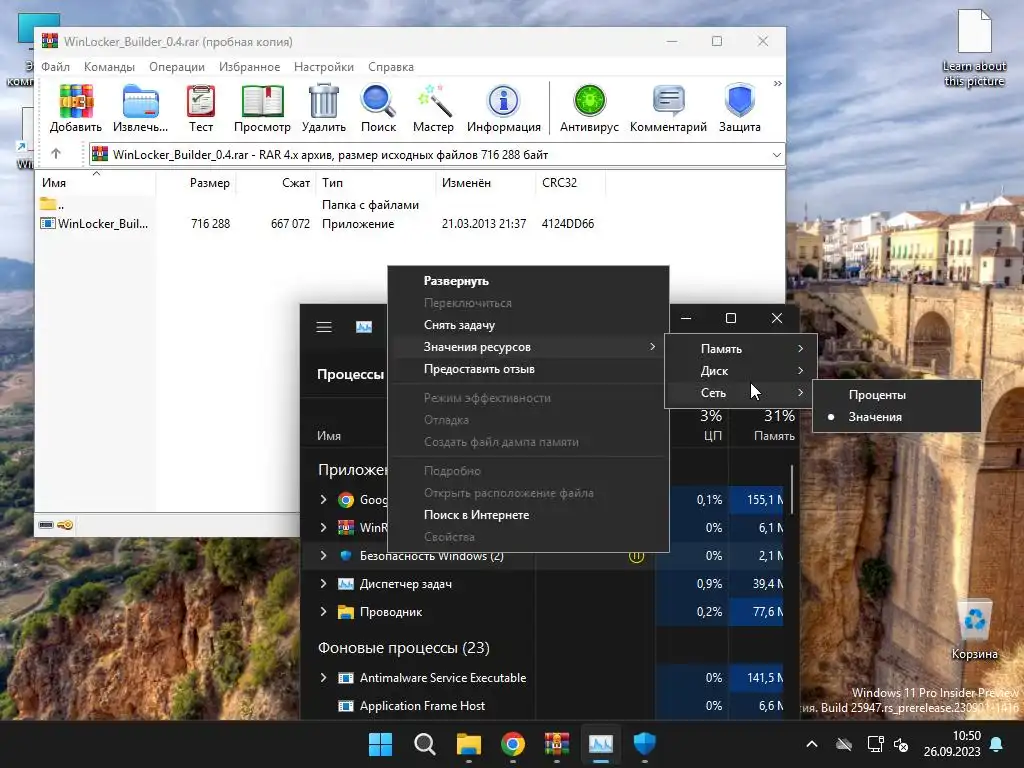
Task: Show more WinRAR toolbar items chevron
Action: tap(777, 84)
